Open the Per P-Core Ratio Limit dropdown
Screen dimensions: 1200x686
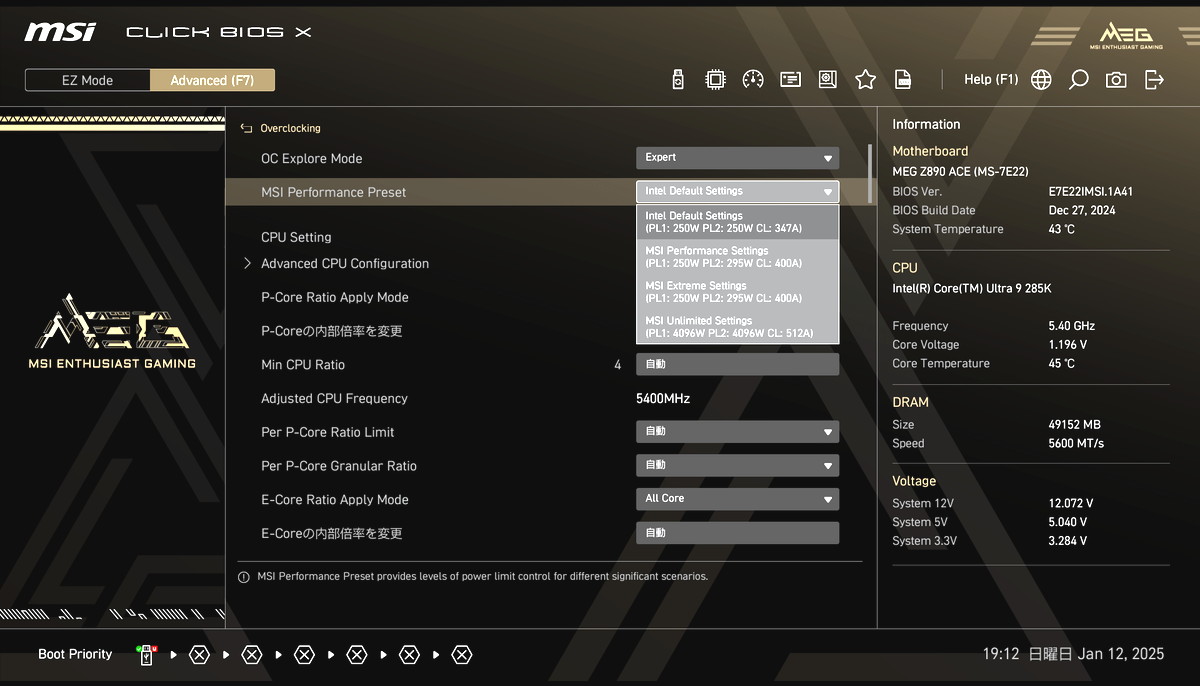[737, 432]
